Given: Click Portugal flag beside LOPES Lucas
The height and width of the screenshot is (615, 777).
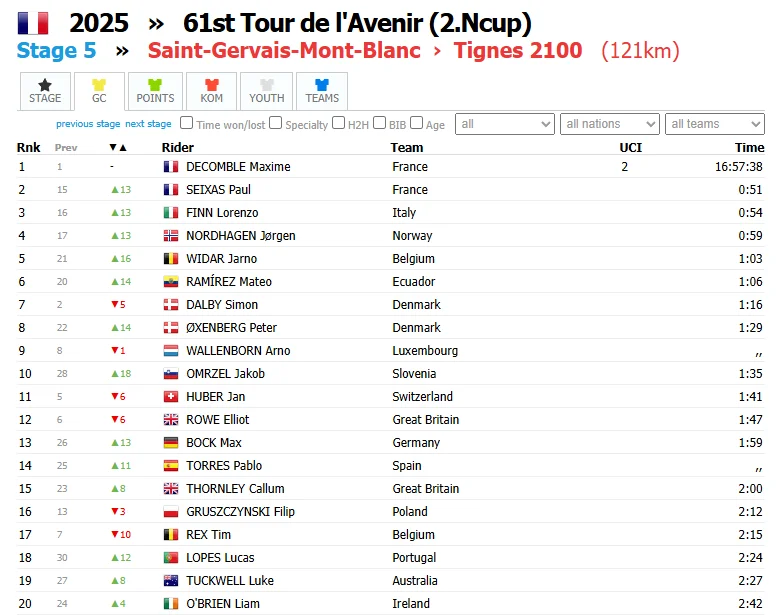Looking at the screenshot, I should point(171,558).
